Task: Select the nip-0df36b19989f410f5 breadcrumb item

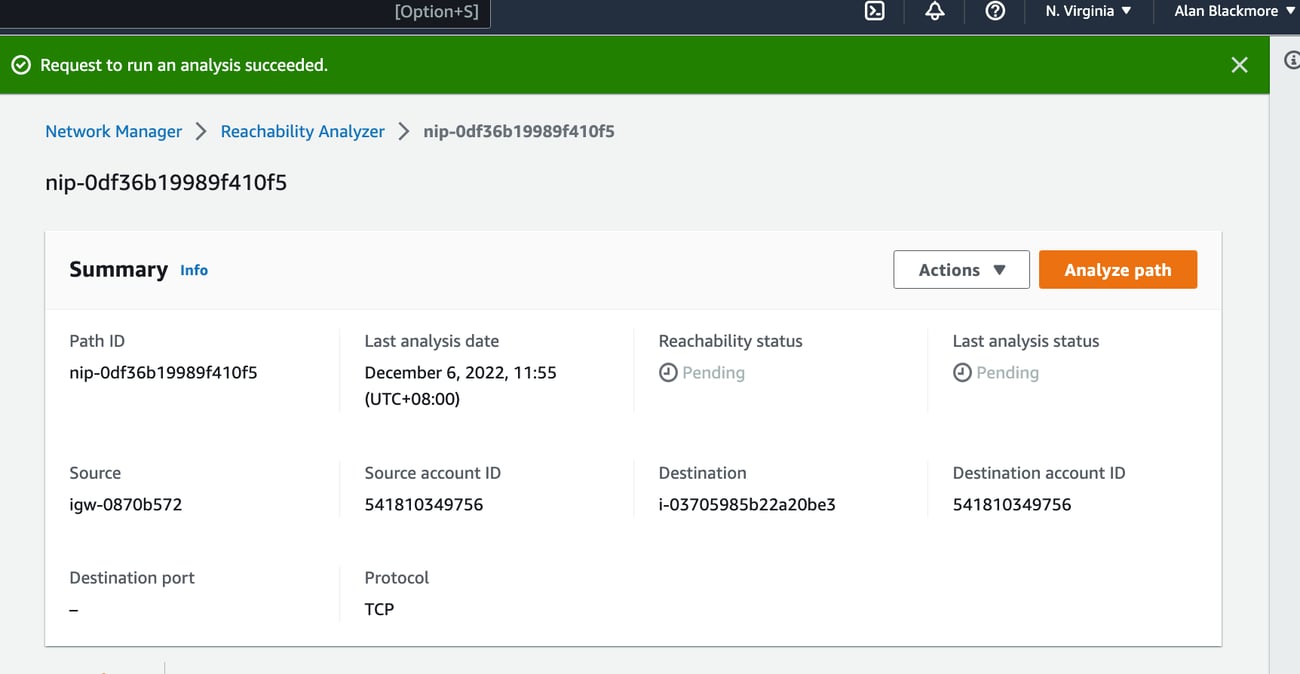Action: 519,131
